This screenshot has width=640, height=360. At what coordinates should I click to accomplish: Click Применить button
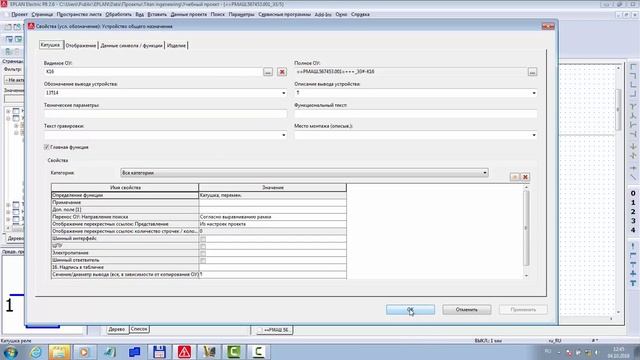tap(523, 310)
